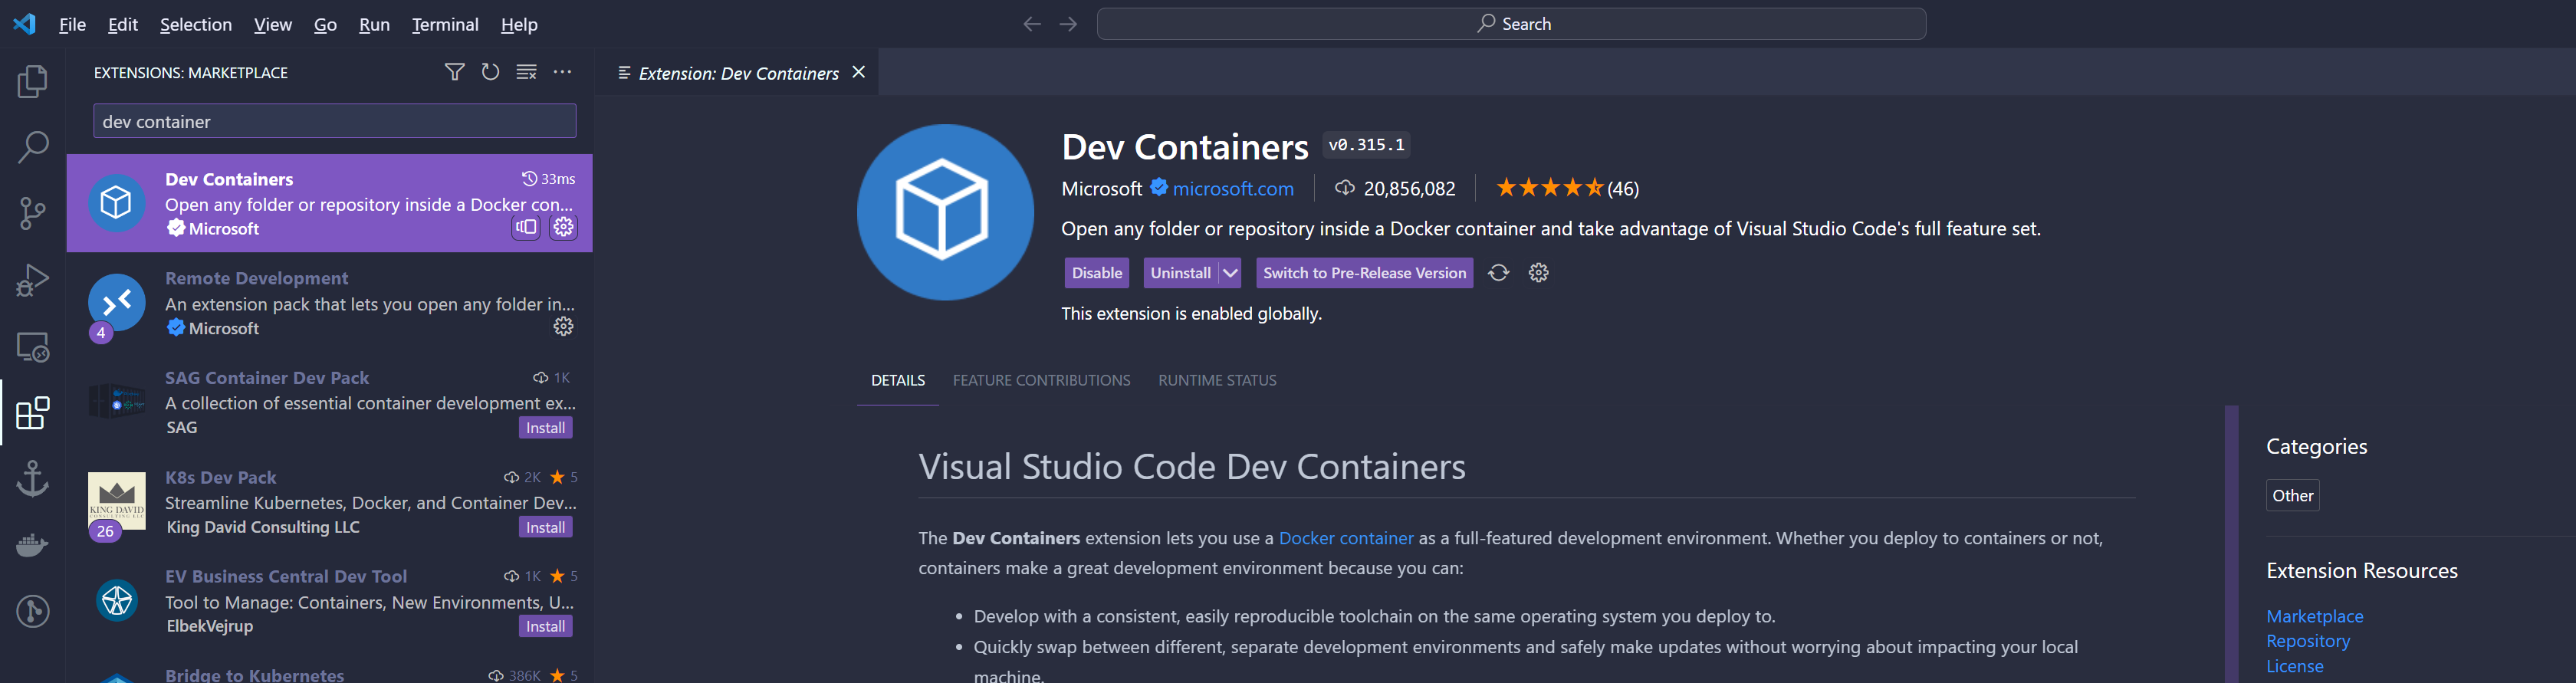Switch to the Runtime Status tab

click(x=1217, y=380)
